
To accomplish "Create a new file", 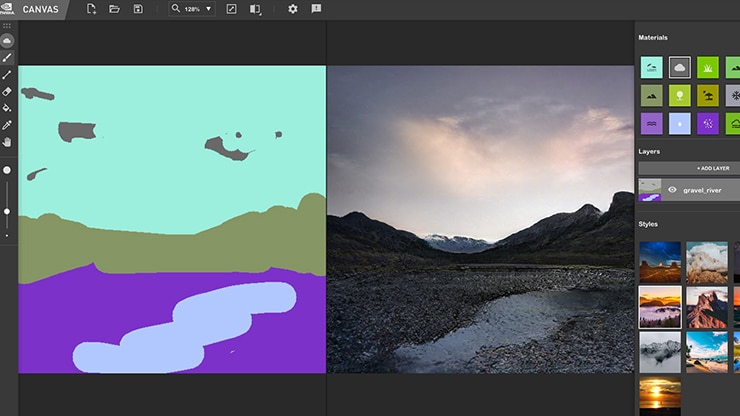I will pyautogui.click(x=92, y=9).
